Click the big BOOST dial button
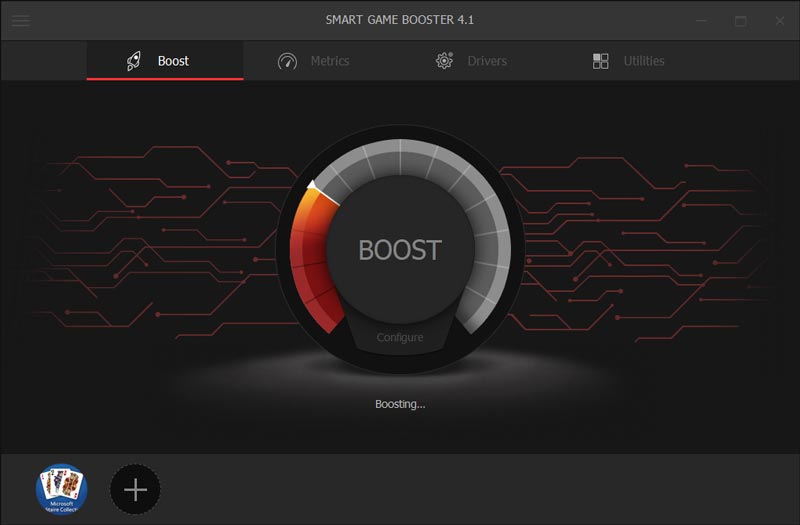The width and height of the screenshot is (800, 525). click(x=400, y=249)
